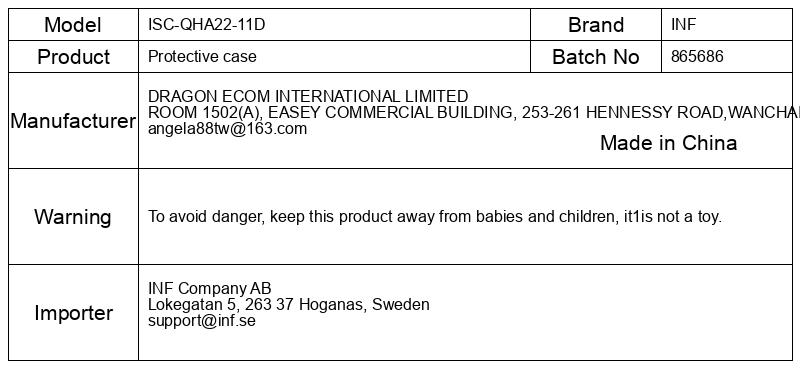Click the empty area under importer email
Screen dimensions: 800x380
(465, 345)
